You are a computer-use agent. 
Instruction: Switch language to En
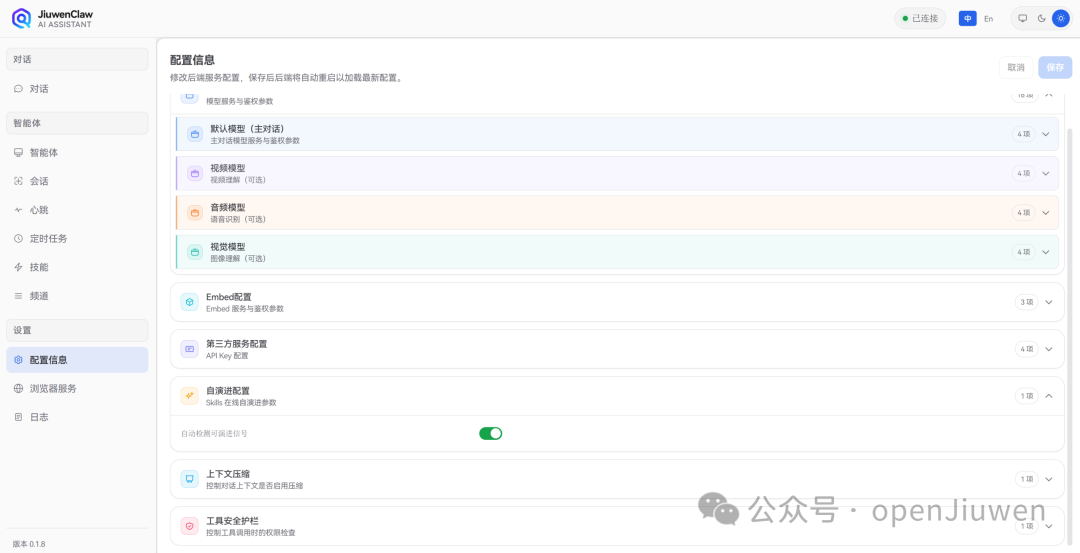(988, 19)
